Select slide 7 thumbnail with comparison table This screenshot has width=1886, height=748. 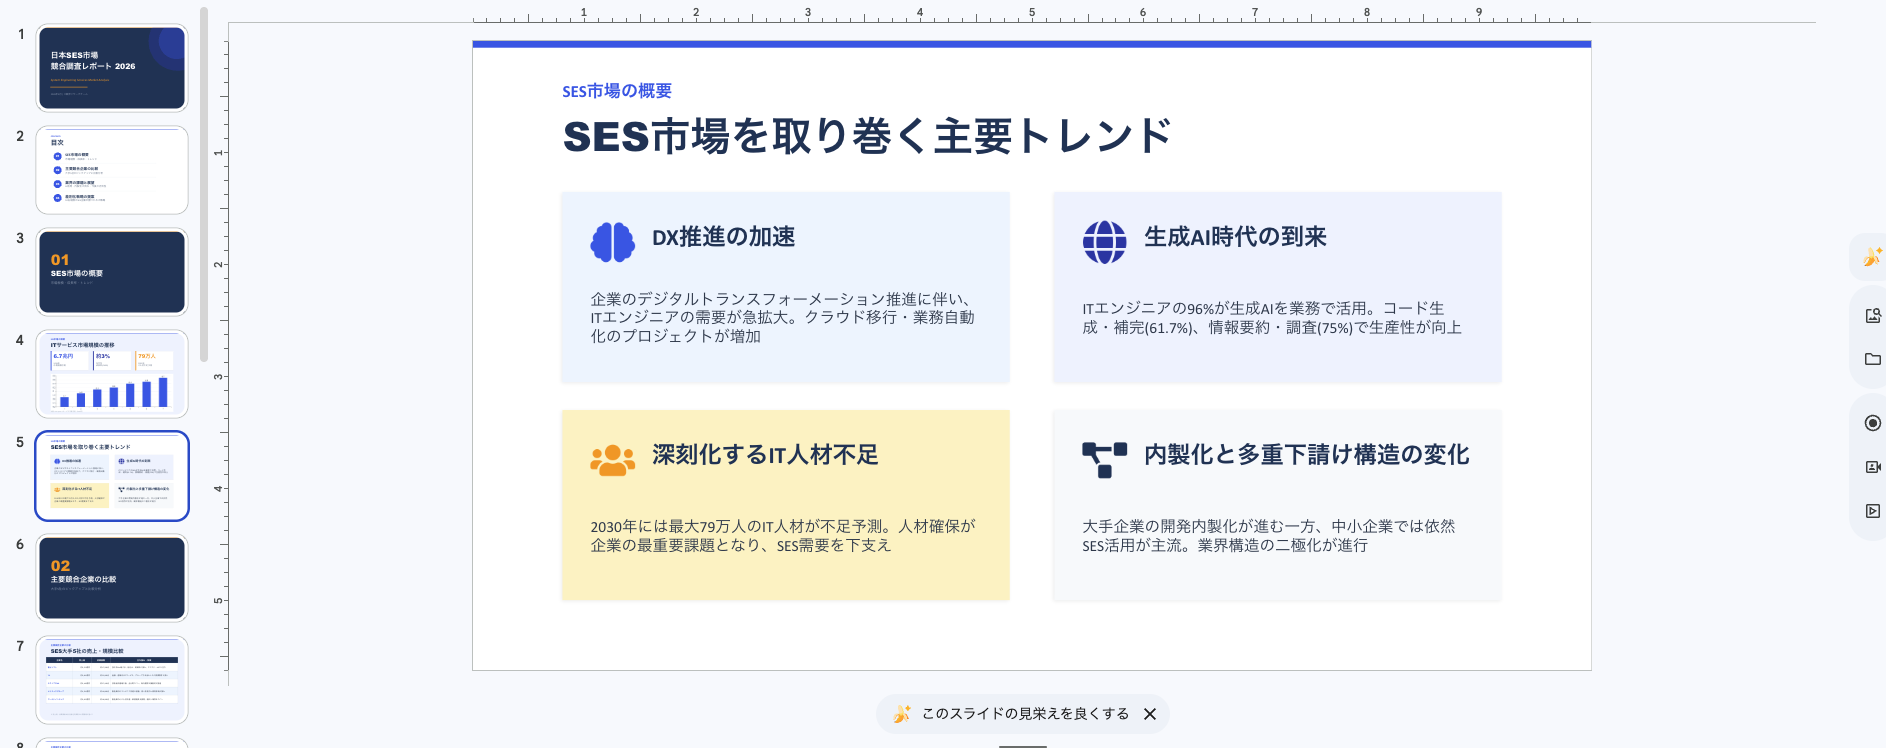pos(112,680)
